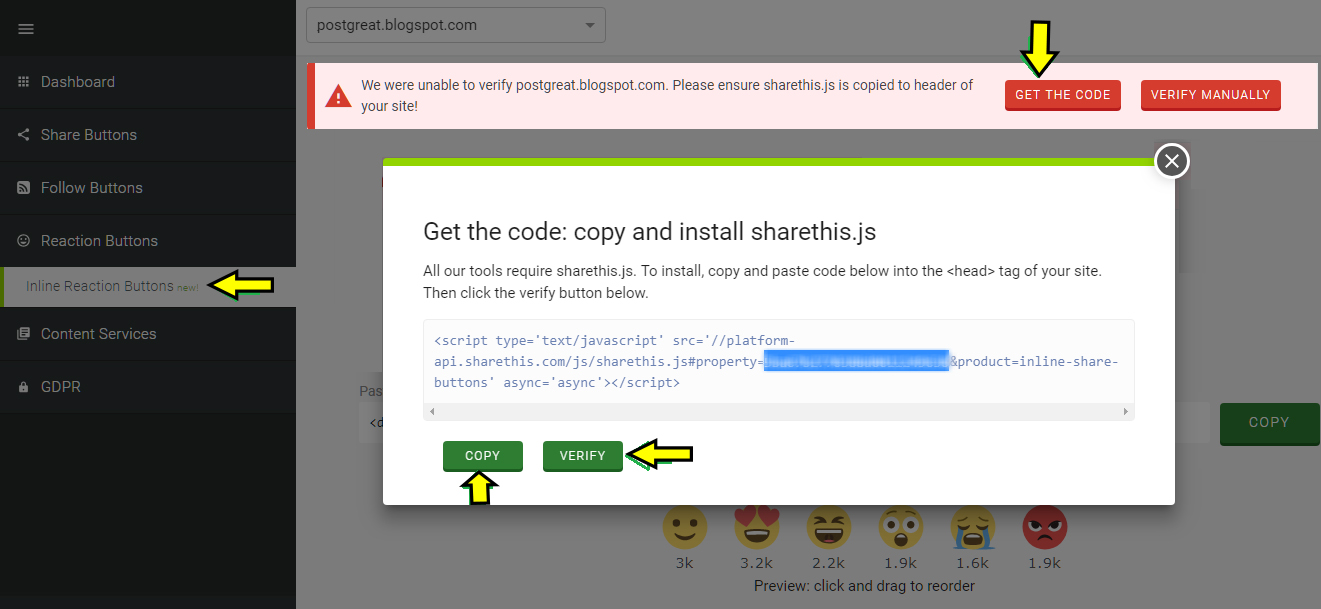Click the code scrollbar left arrow
Image resolution: width=1321 pixels, height=609 pixels.
tap(430, 411)
